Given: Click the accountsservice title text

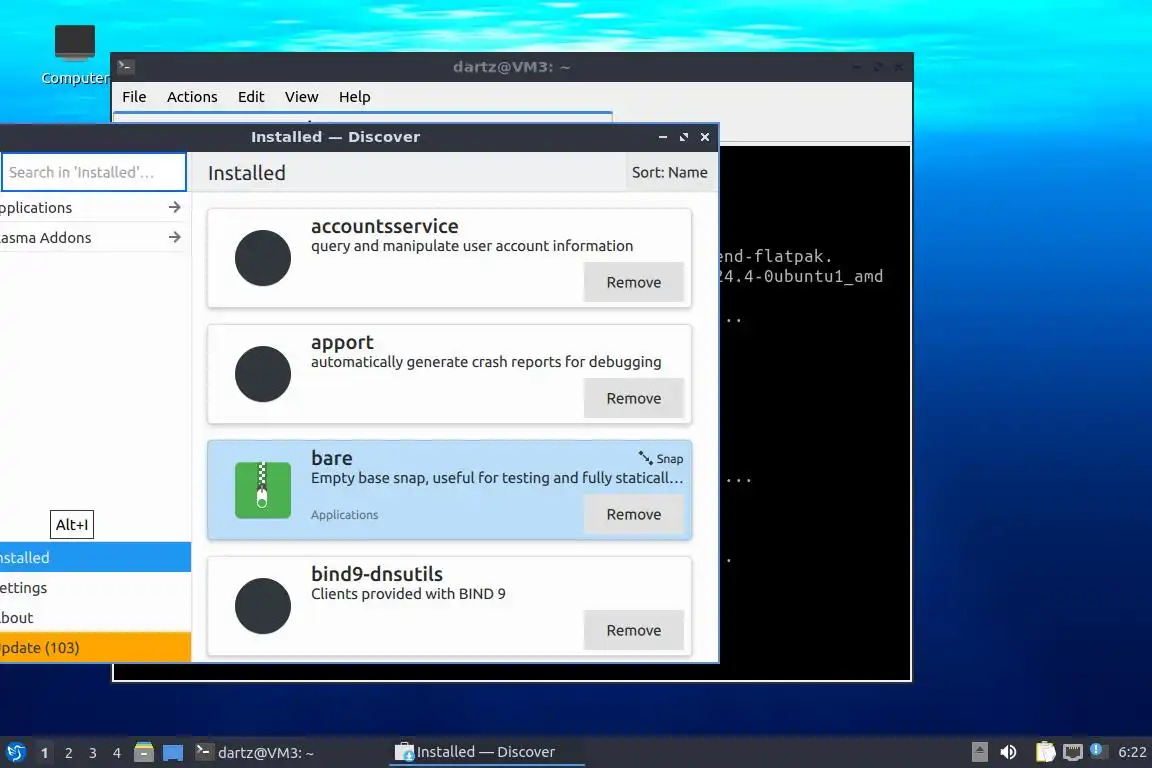Looking at the screenshot, I should 384,226.
